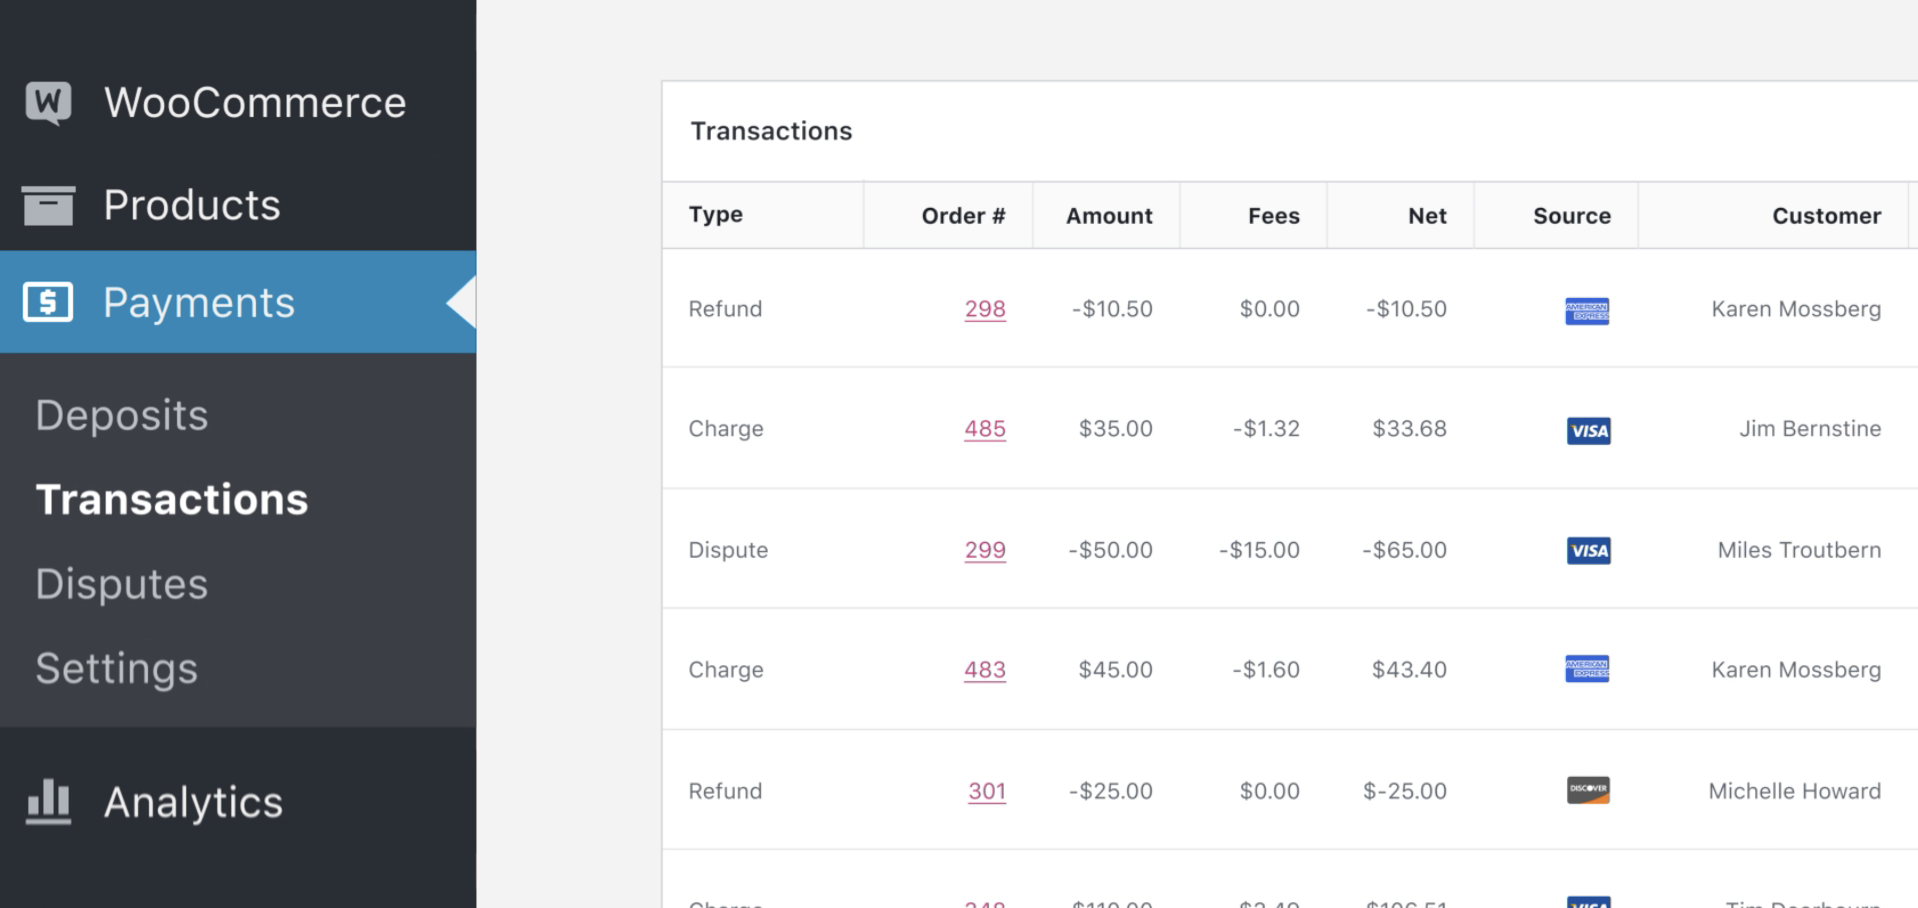Sort by the Type column header

716,215
